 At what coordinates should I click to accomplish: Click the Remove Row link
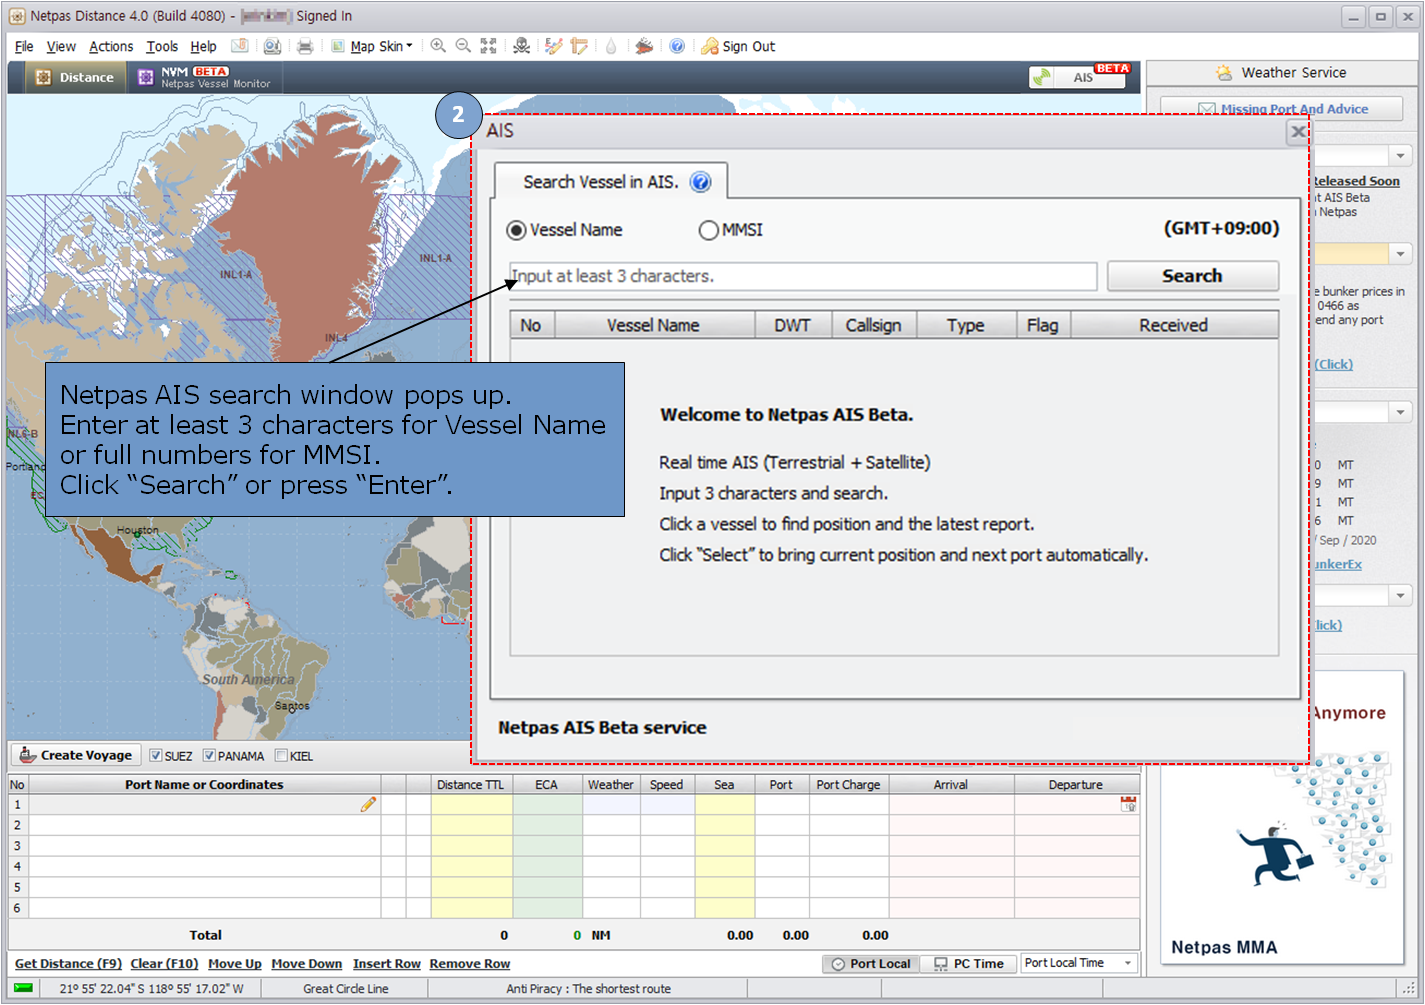pyautogui.click(x=470, y=964)
